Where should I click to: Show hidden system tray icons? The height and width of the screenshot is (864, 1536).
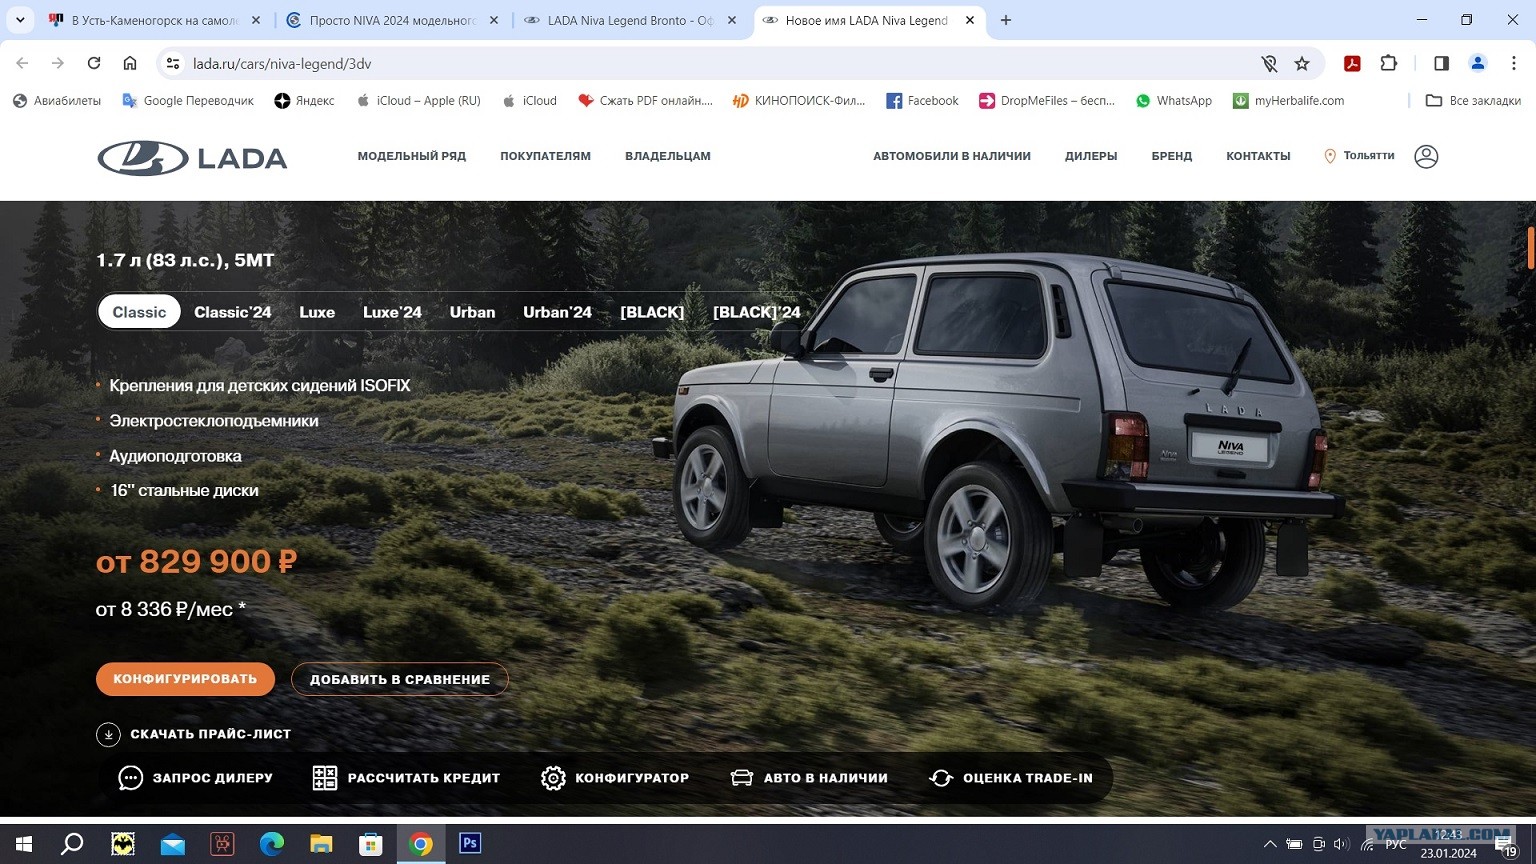(x=1270, y=845)
